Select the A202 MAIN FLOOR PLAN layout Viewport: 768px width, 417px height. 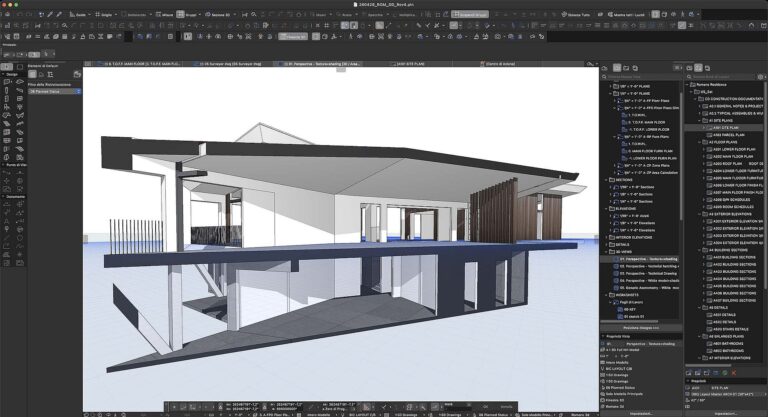(734, 156)
